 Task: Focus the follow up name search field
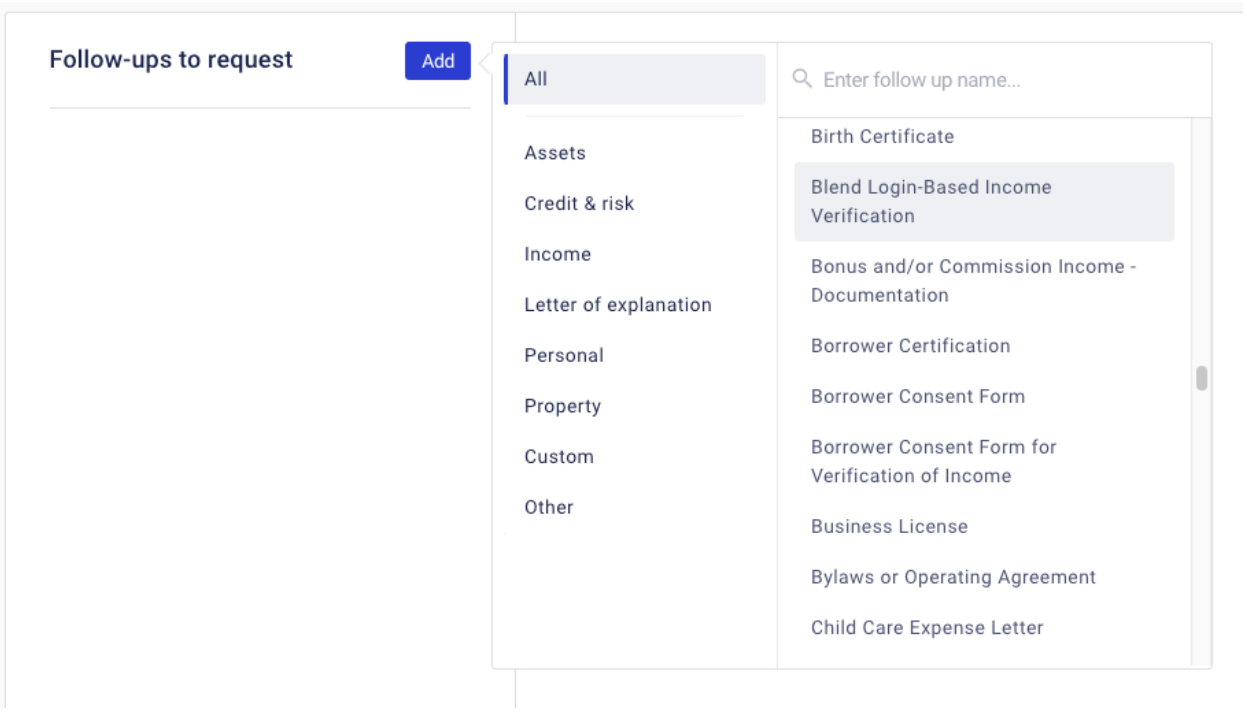[1000, 80]
